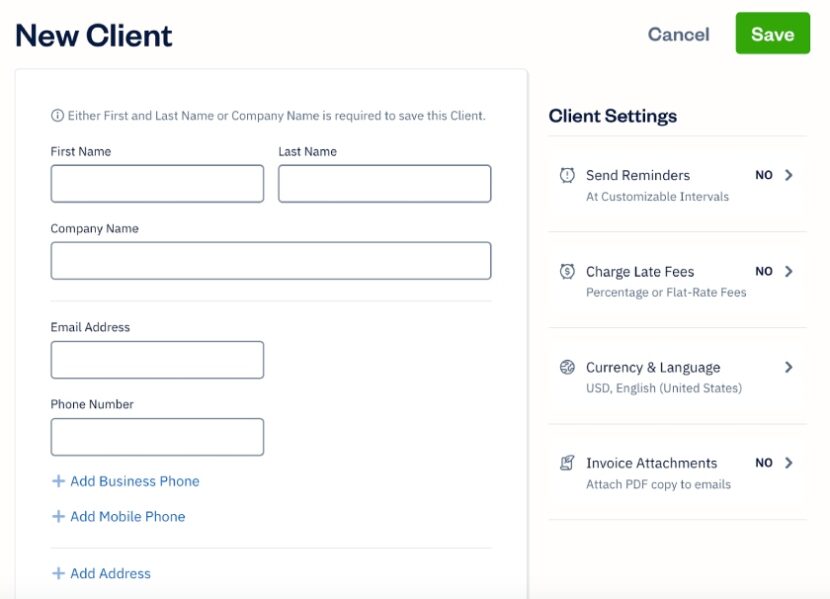This screenshot has height=599, width=830.
Task: Expand the Charge Late Fees settings chevron
Action: (x=789, y=270)
